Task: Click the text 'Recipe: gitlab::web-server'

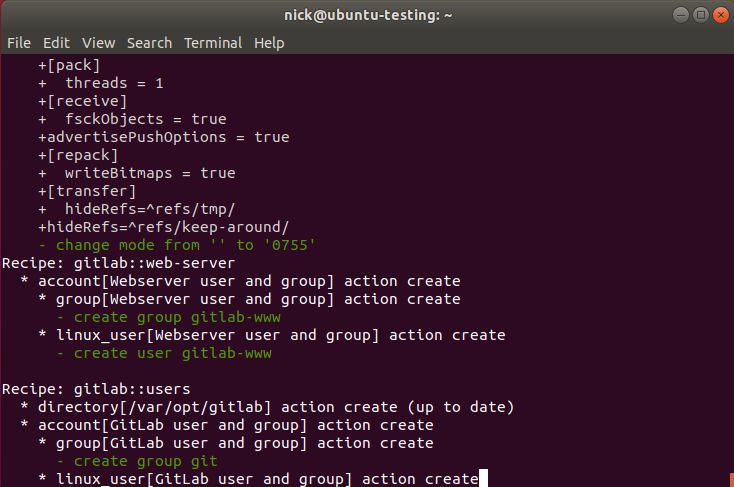Action: 118,263
